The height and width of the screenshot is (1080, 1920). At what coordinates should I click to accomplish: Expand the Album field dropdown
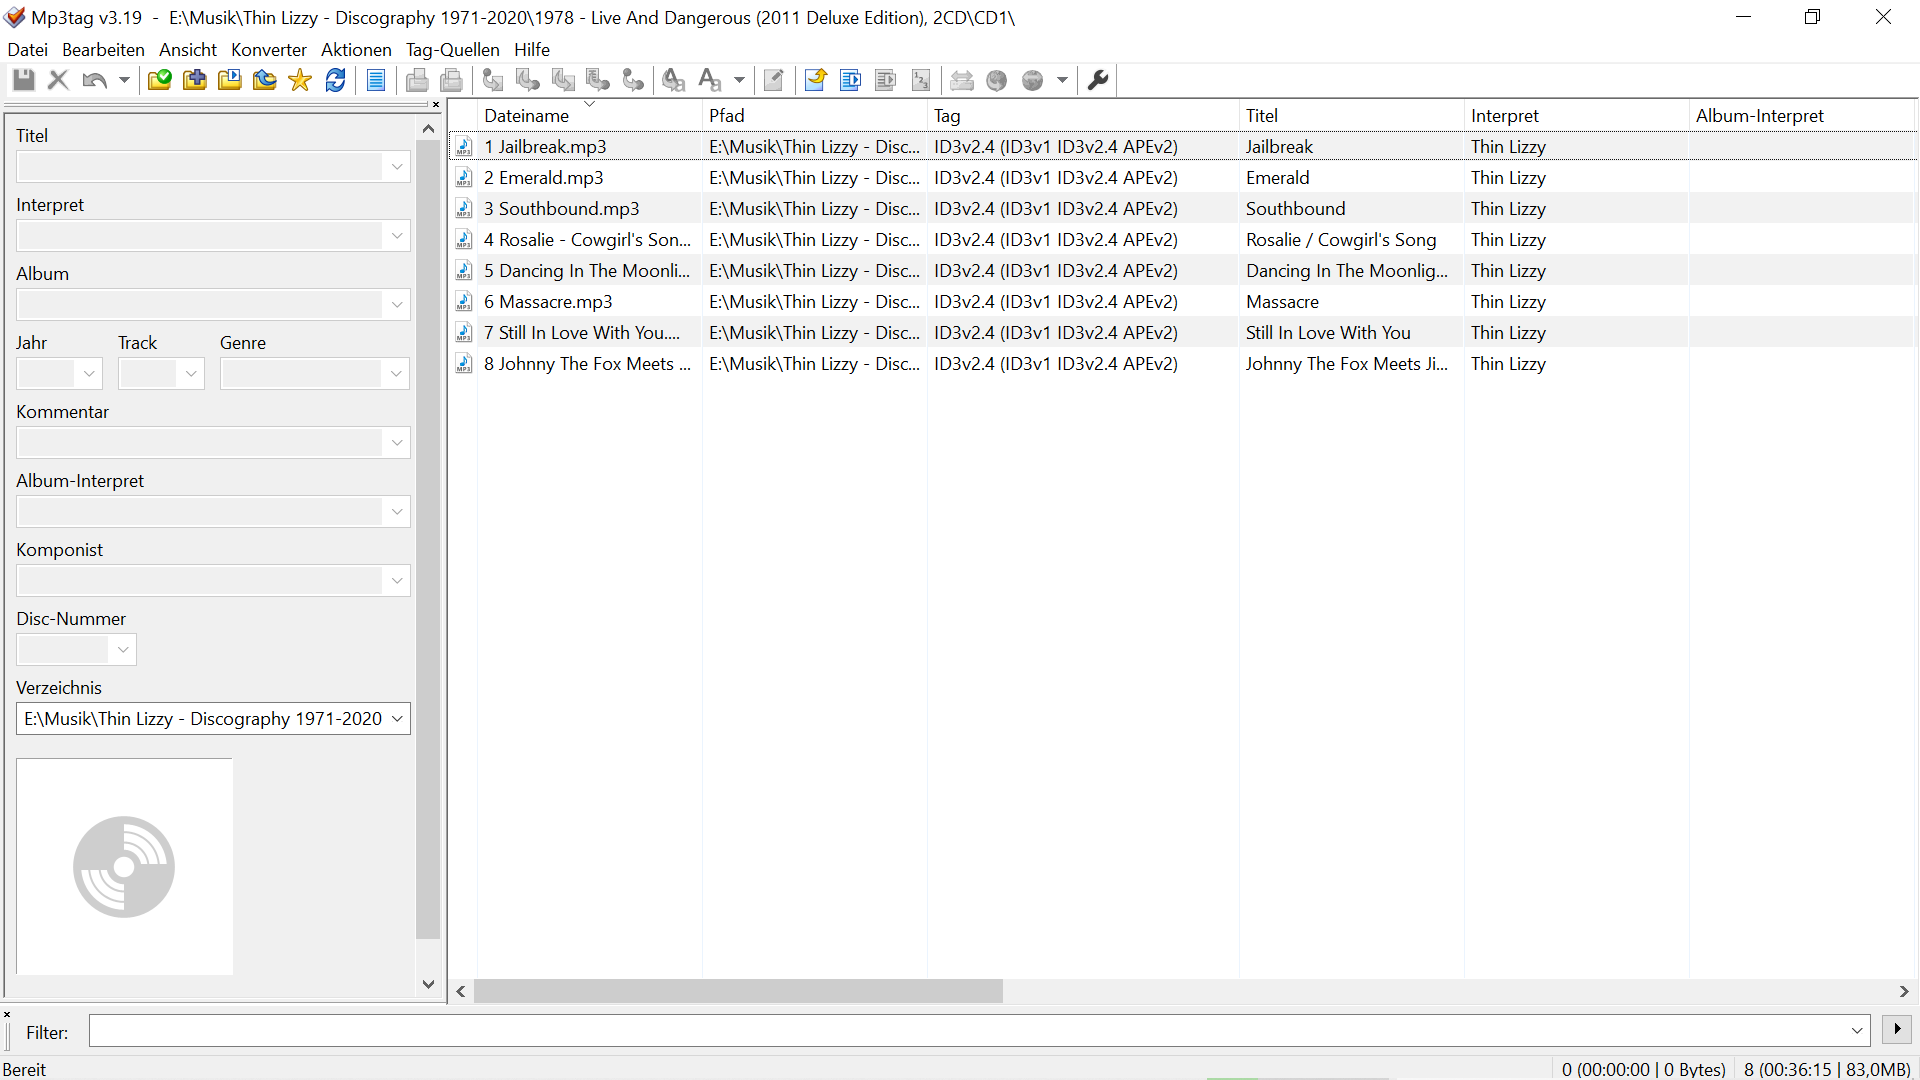[x=397, y=305]
